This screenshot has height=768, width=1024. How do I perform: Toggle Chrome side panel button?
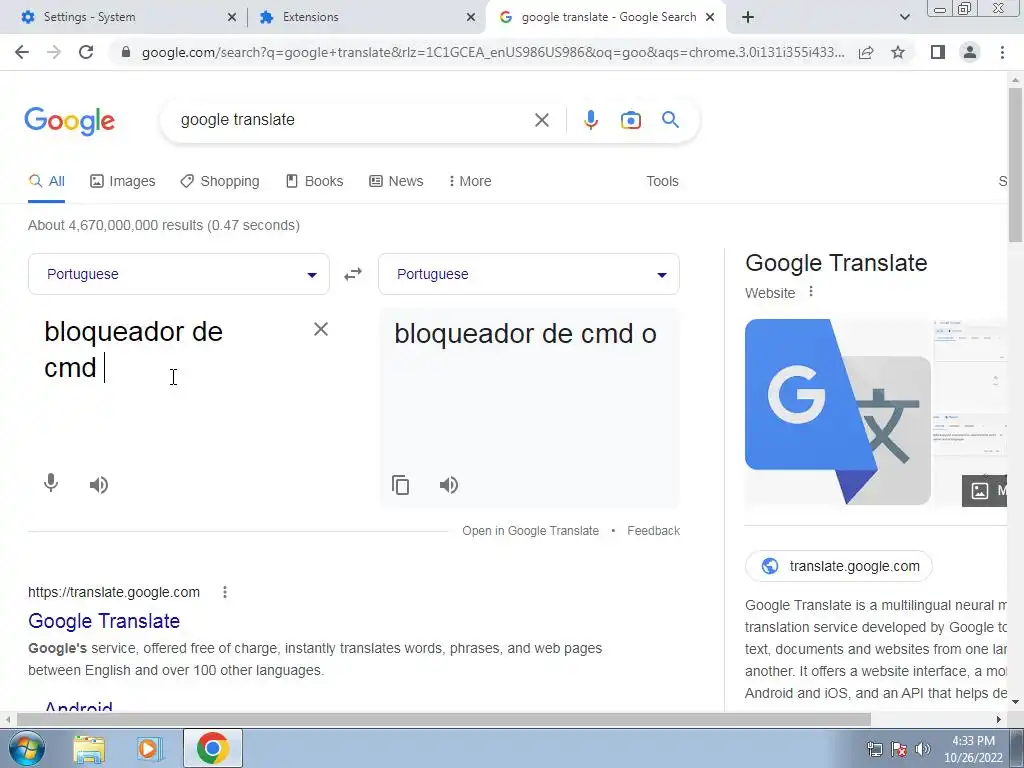click(937, 52)
